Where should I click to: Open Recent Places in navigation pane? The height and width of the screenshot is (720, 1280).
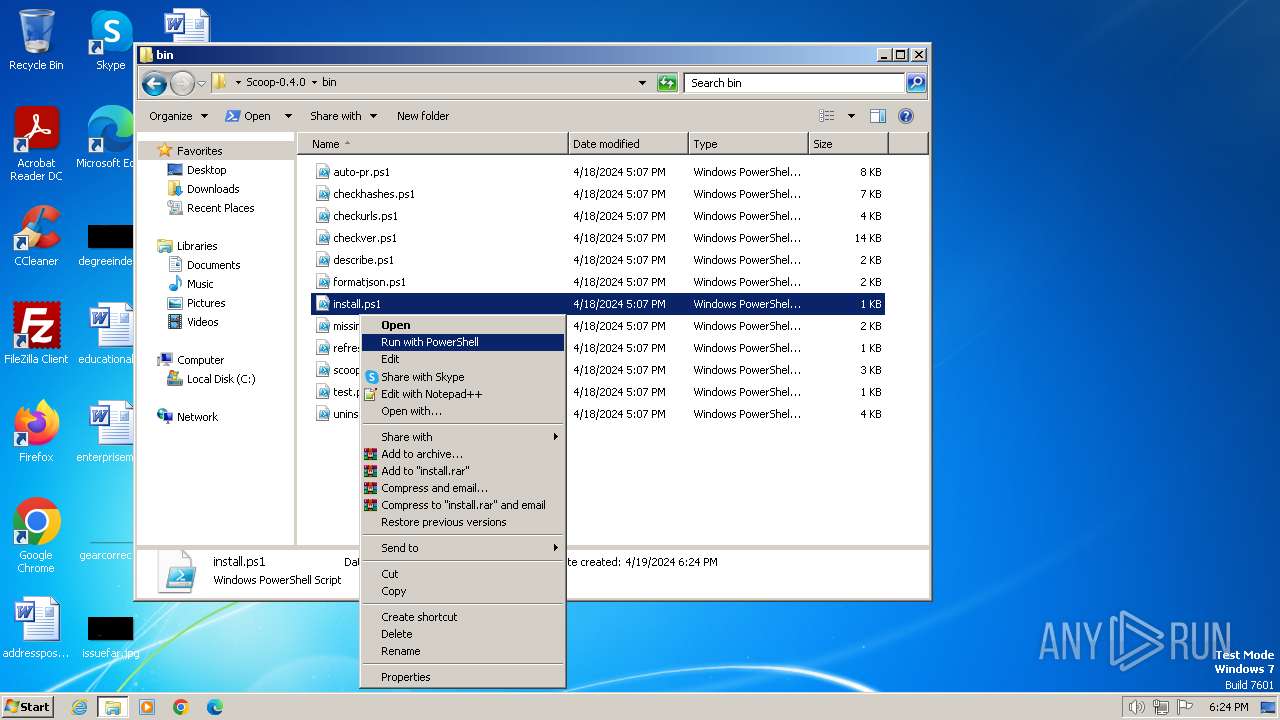220,208
